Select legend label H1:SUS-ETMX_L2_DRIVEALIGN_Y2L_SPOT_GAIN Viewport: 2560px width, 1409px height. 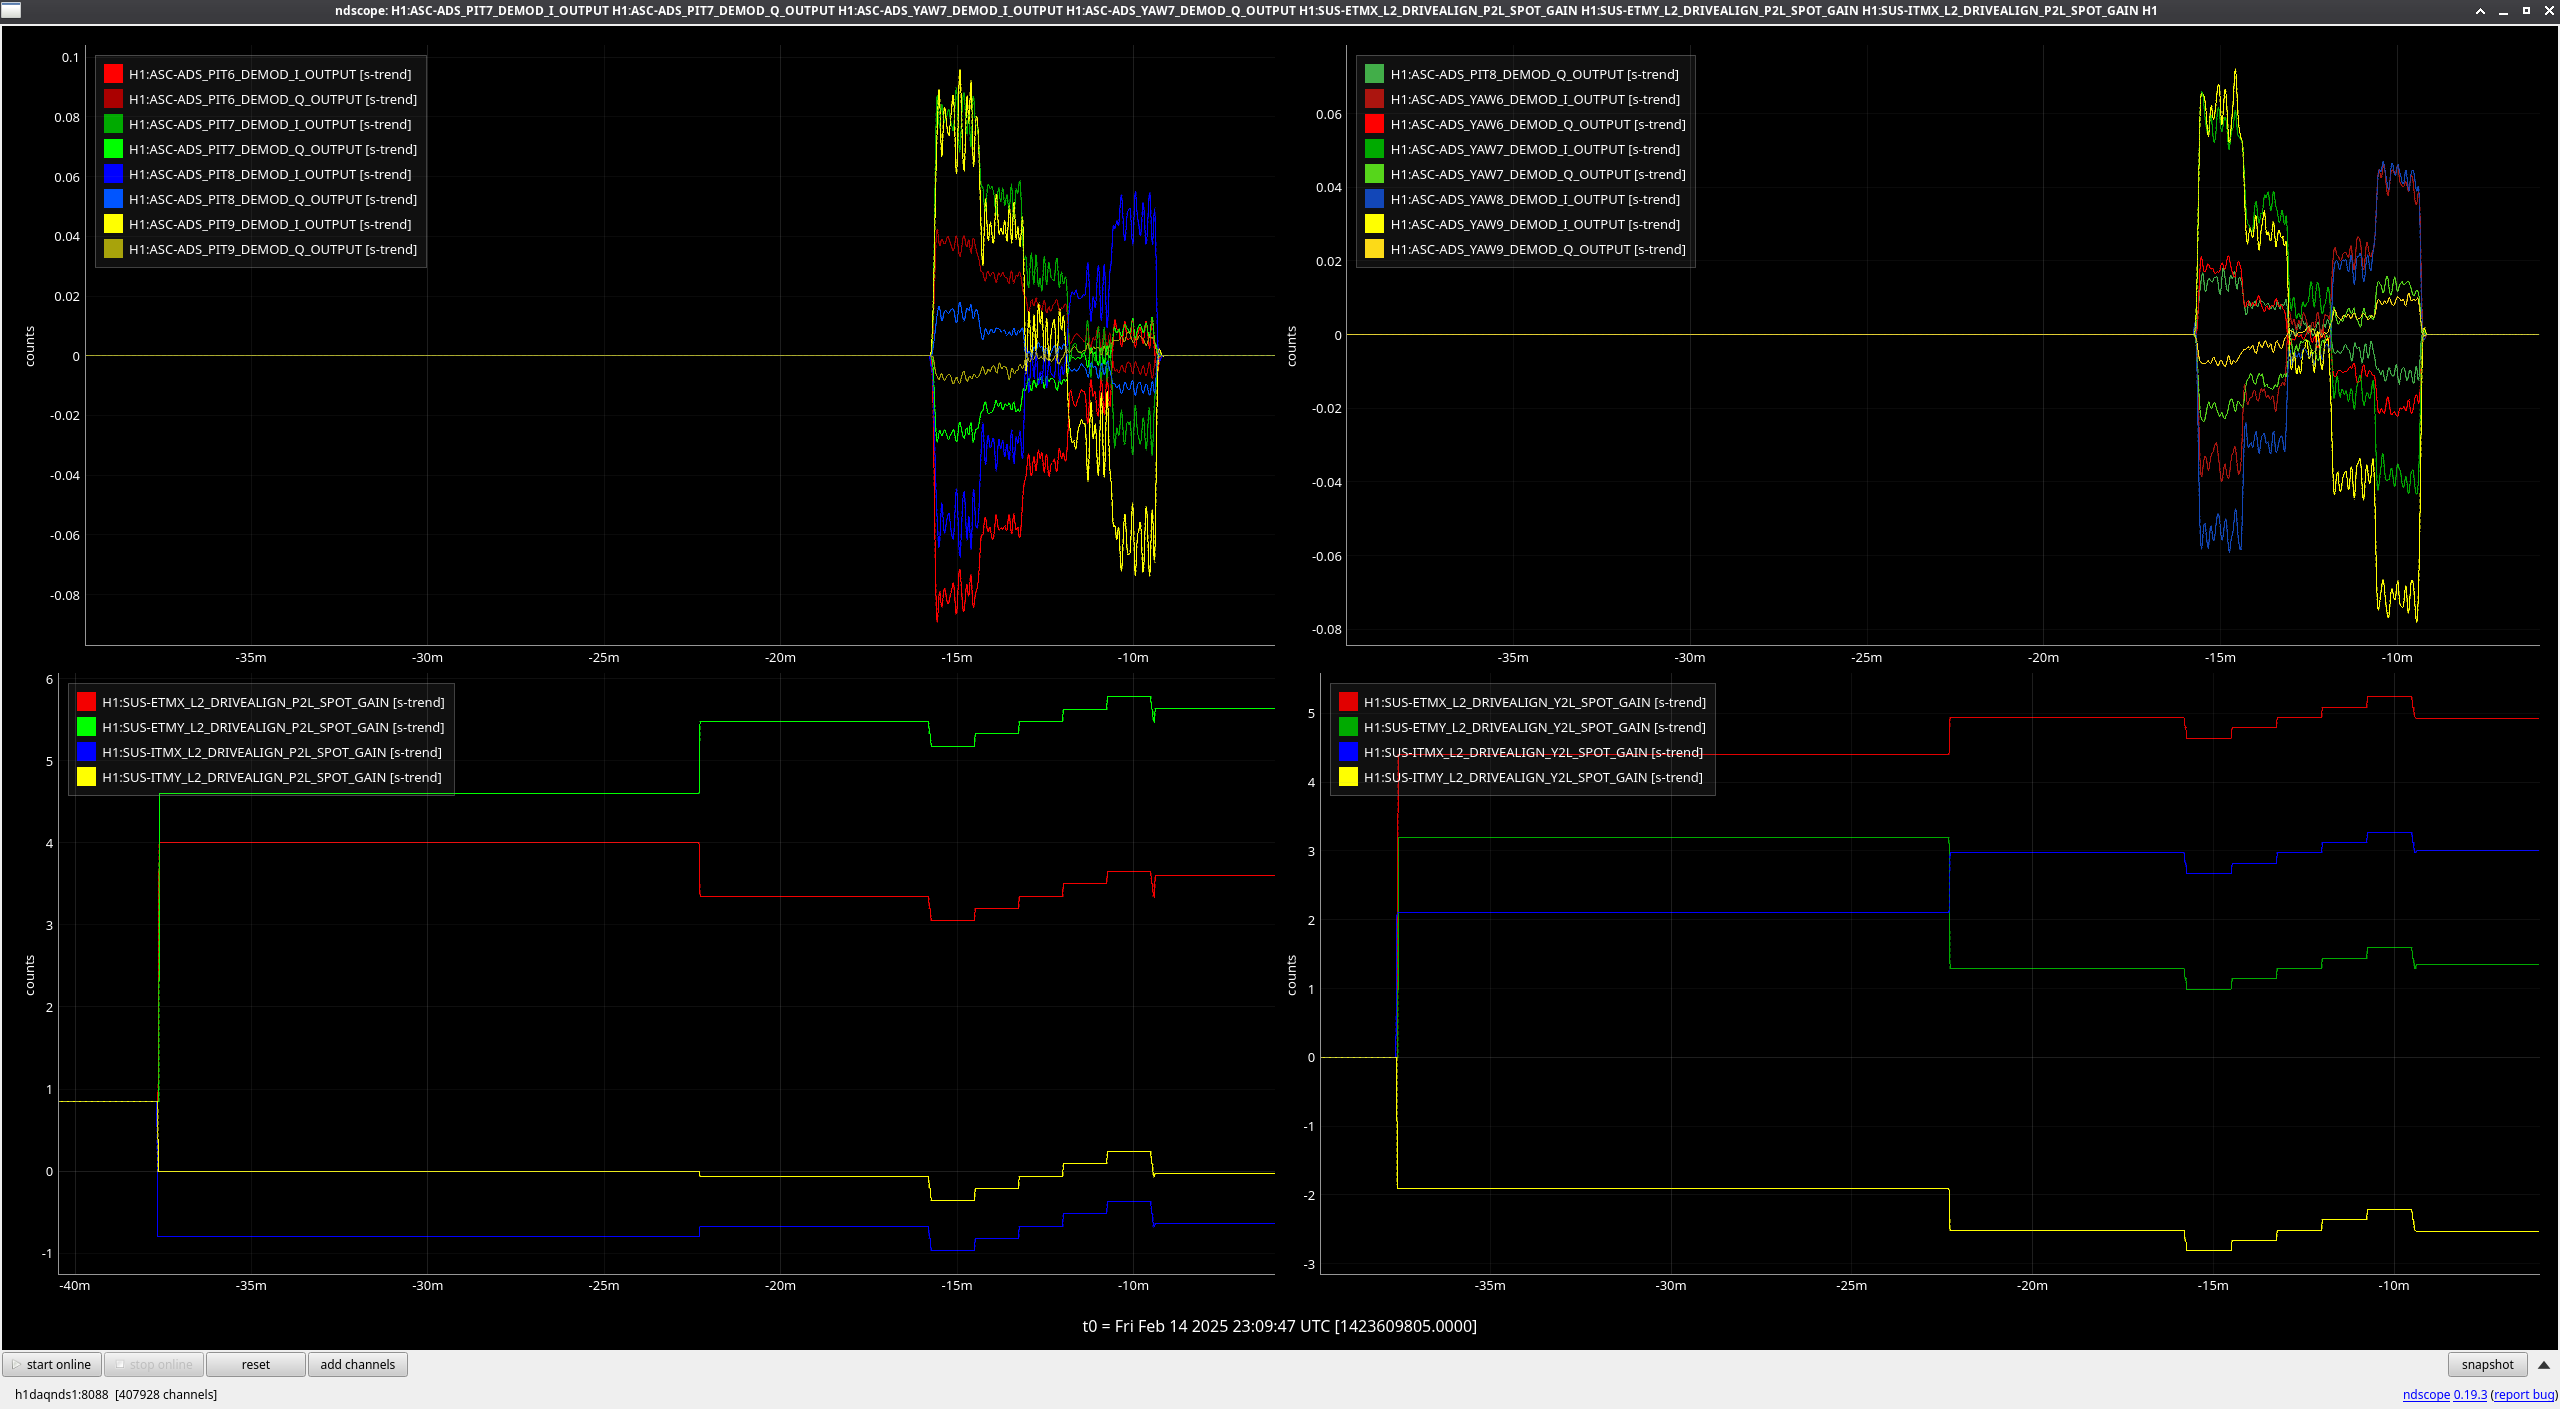click(1535, 702)
